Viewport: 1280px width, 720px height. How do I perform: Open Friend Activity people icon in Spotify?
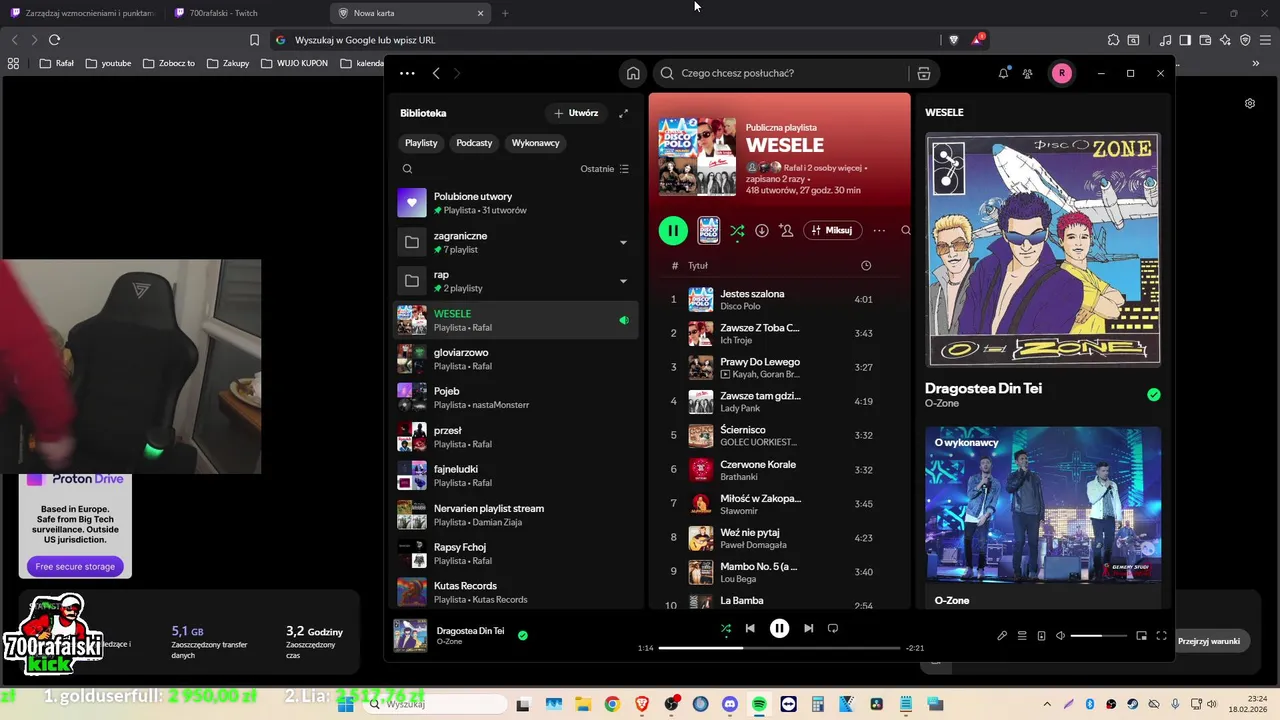1027,73
